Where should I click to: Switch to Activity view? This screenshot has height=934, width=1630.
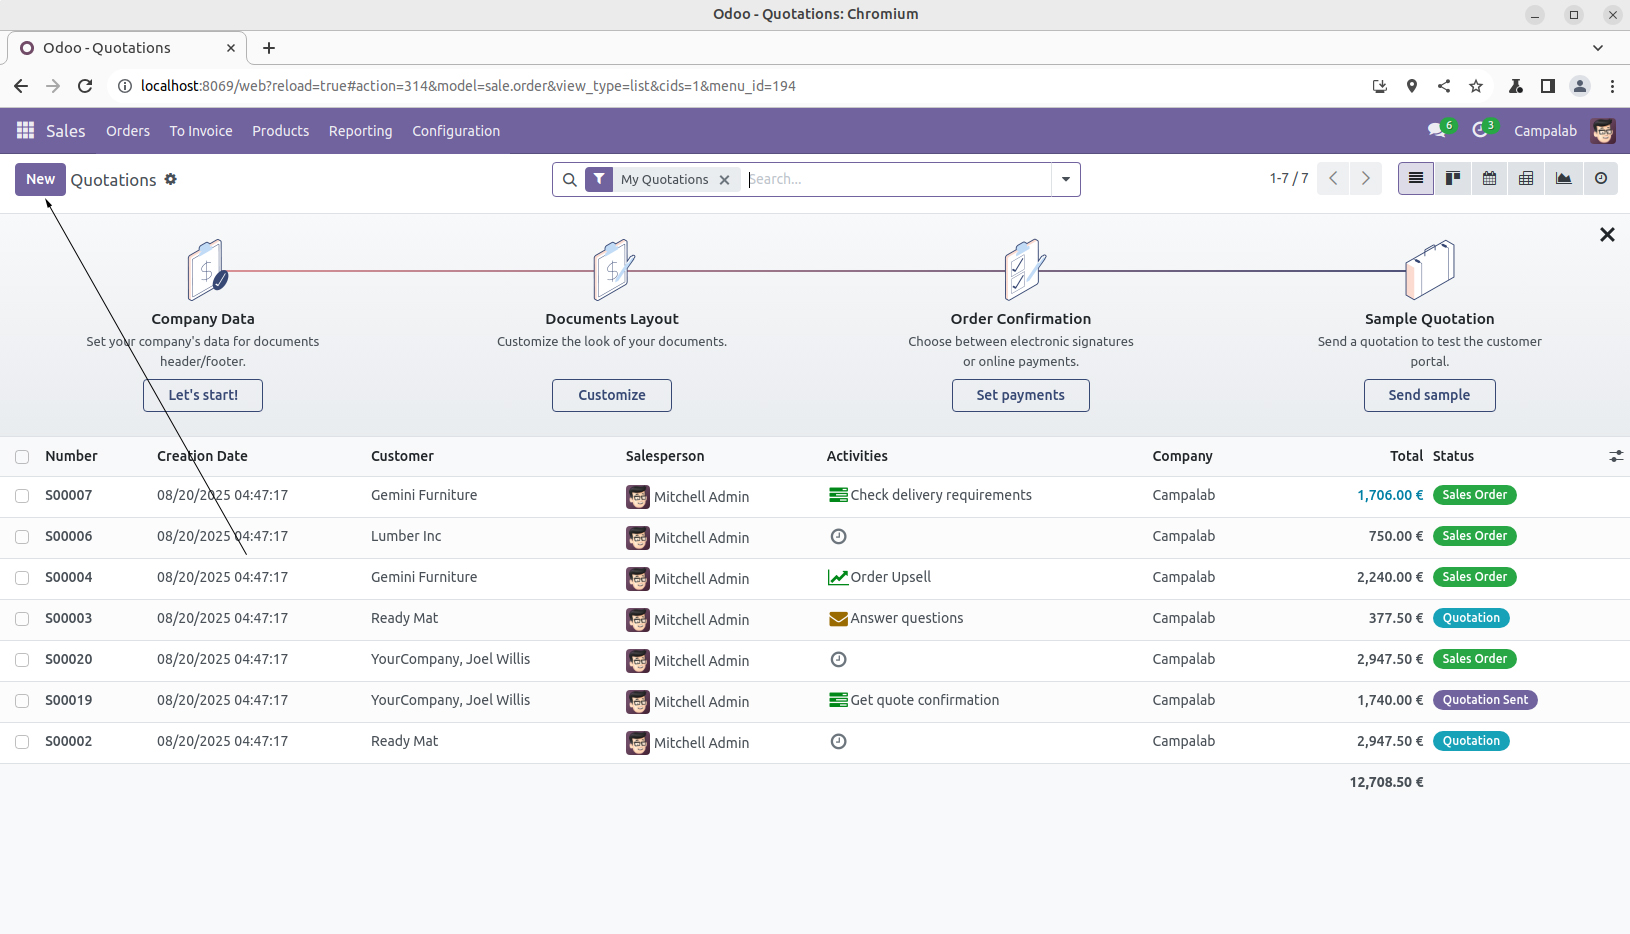1600,179
